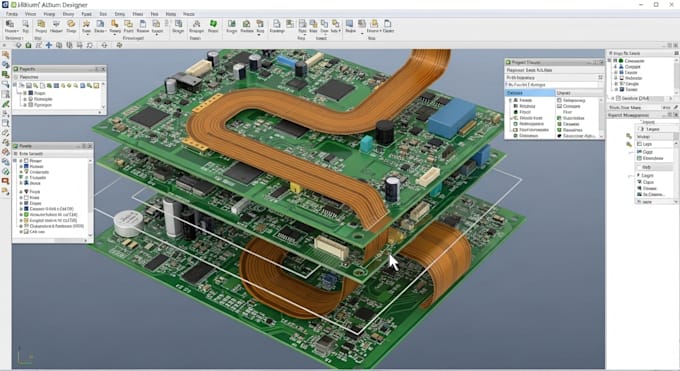Open the first menu in the menu bar
The height and width of the screenshot is (371, 680).
pos(12,14)
